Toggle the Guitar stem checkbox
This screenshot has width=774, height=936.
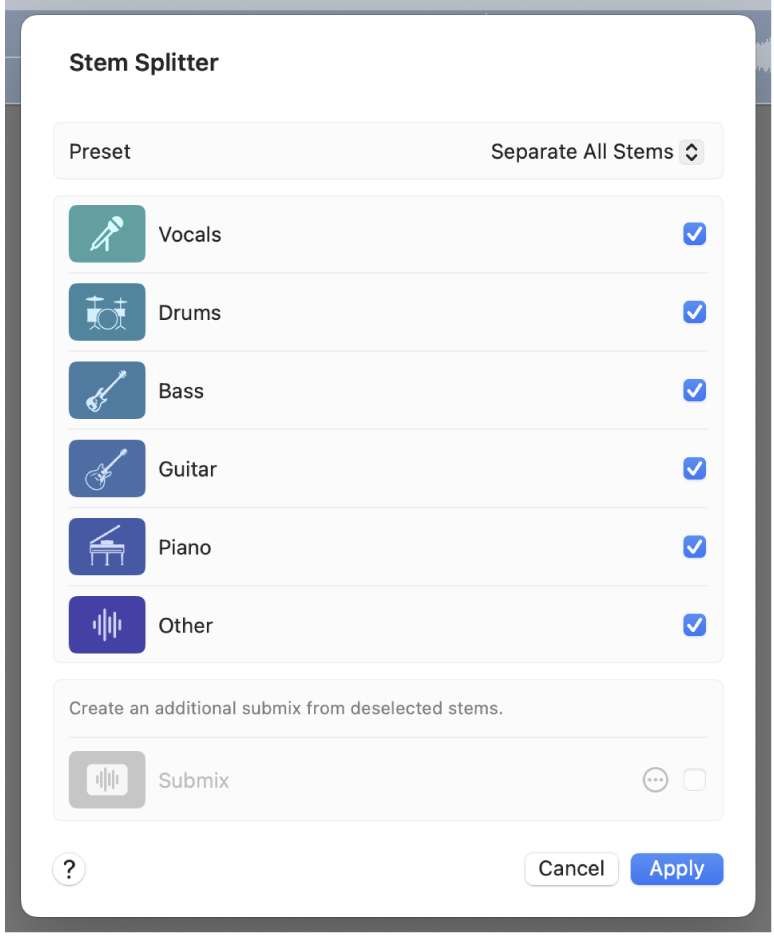coord(694,468)
